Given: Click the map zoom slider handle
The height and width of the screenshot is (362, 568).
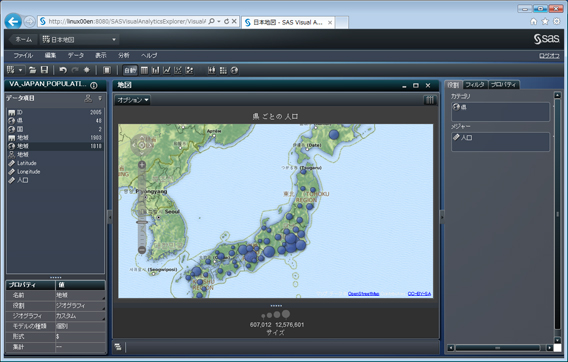Looking at the screenshot, I should (x=142, y=222).
